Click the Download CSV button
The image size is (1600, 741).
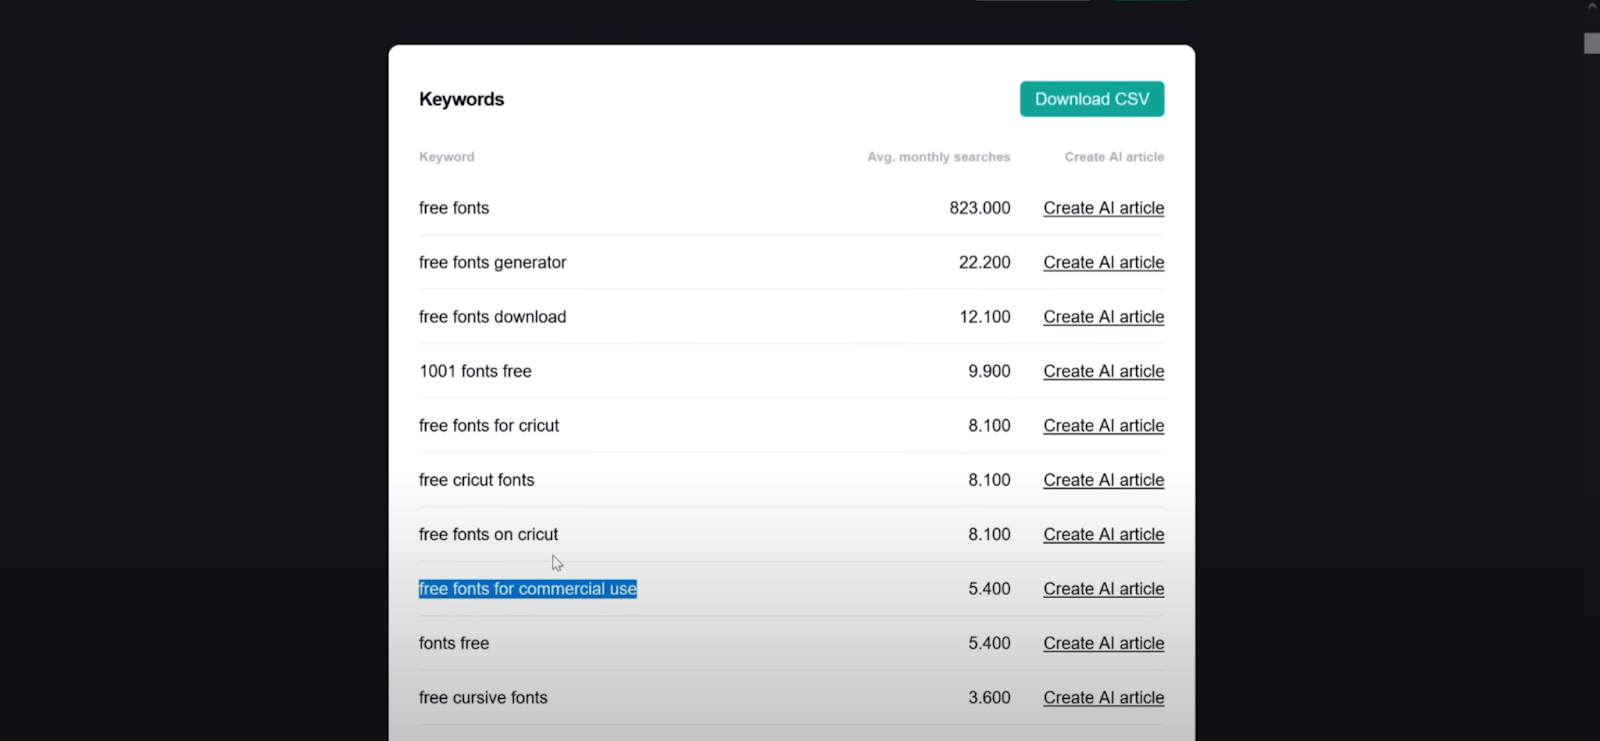1091,99
